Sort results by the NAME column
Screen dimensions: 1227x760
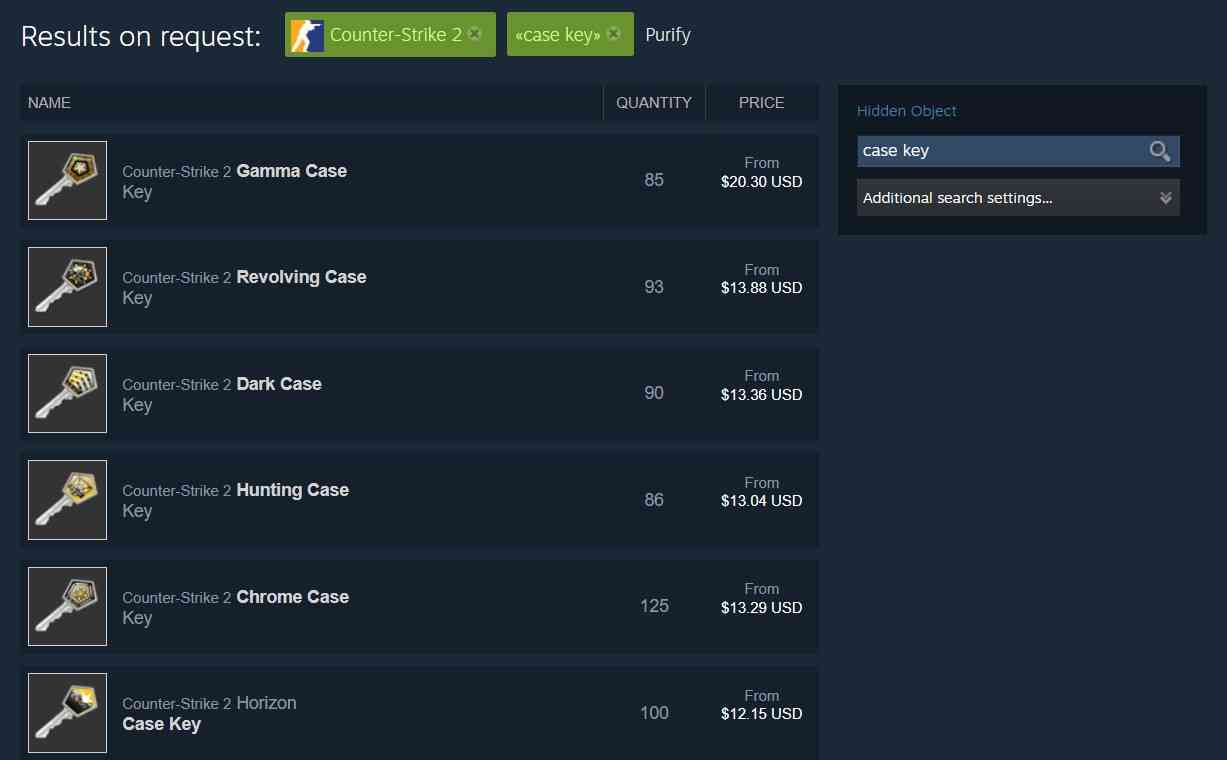[x=49, y=102]
